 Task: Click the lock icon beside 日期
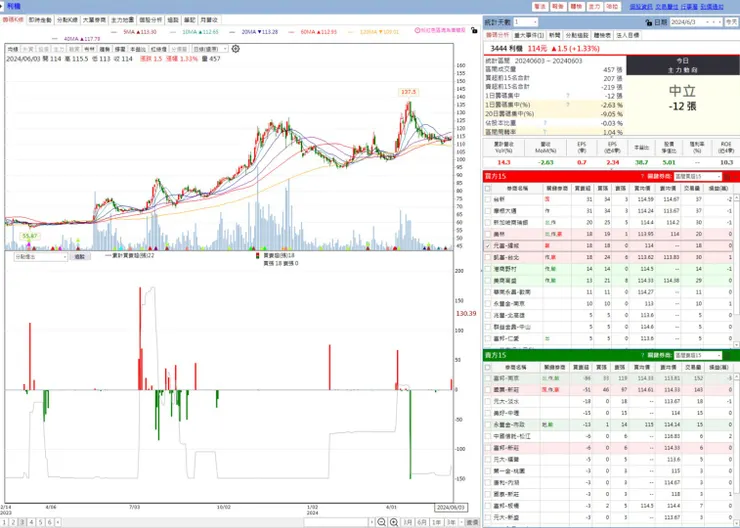click(648, 22)
